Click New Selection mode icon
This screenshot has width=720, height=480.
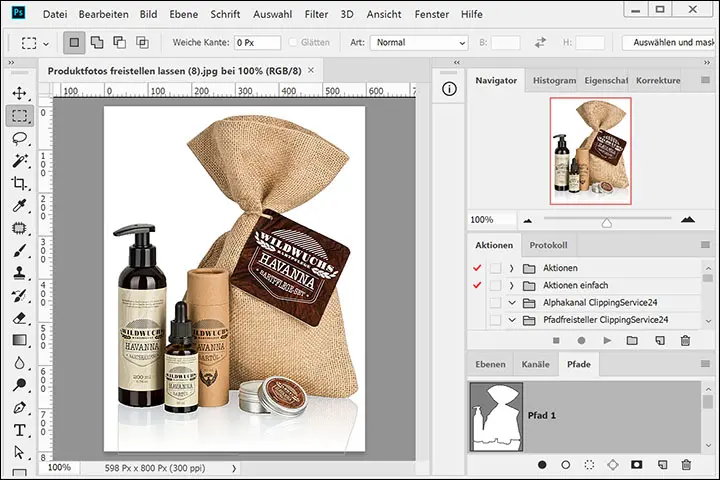(74, 43)
